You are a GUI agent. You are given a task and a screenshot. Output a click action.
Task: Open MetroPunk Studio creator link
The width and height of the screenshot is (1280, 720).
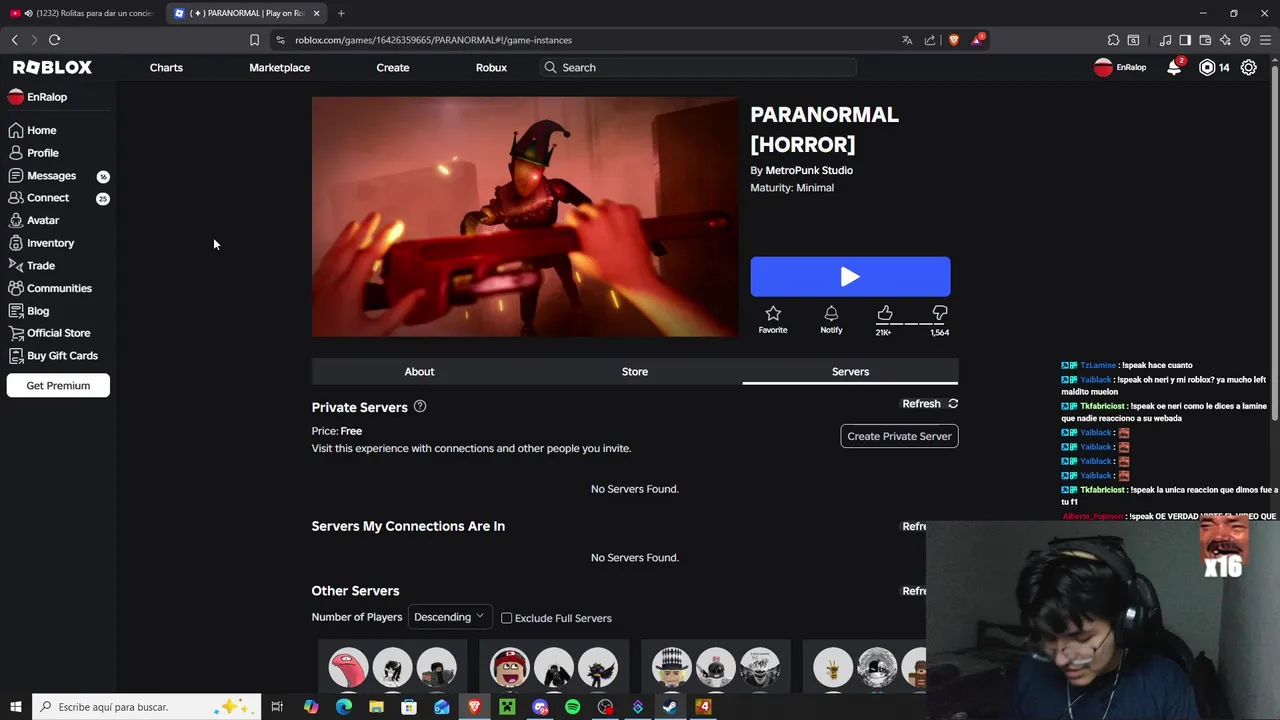pos(809,170)
